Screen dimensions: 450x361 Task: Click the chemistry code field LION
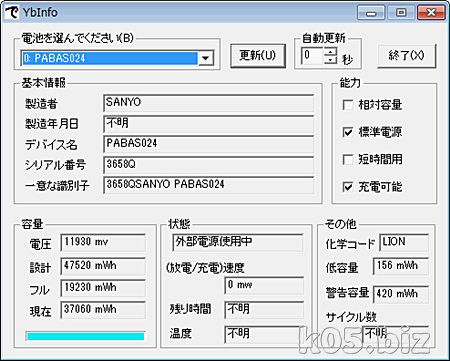(x=404, y=242)
